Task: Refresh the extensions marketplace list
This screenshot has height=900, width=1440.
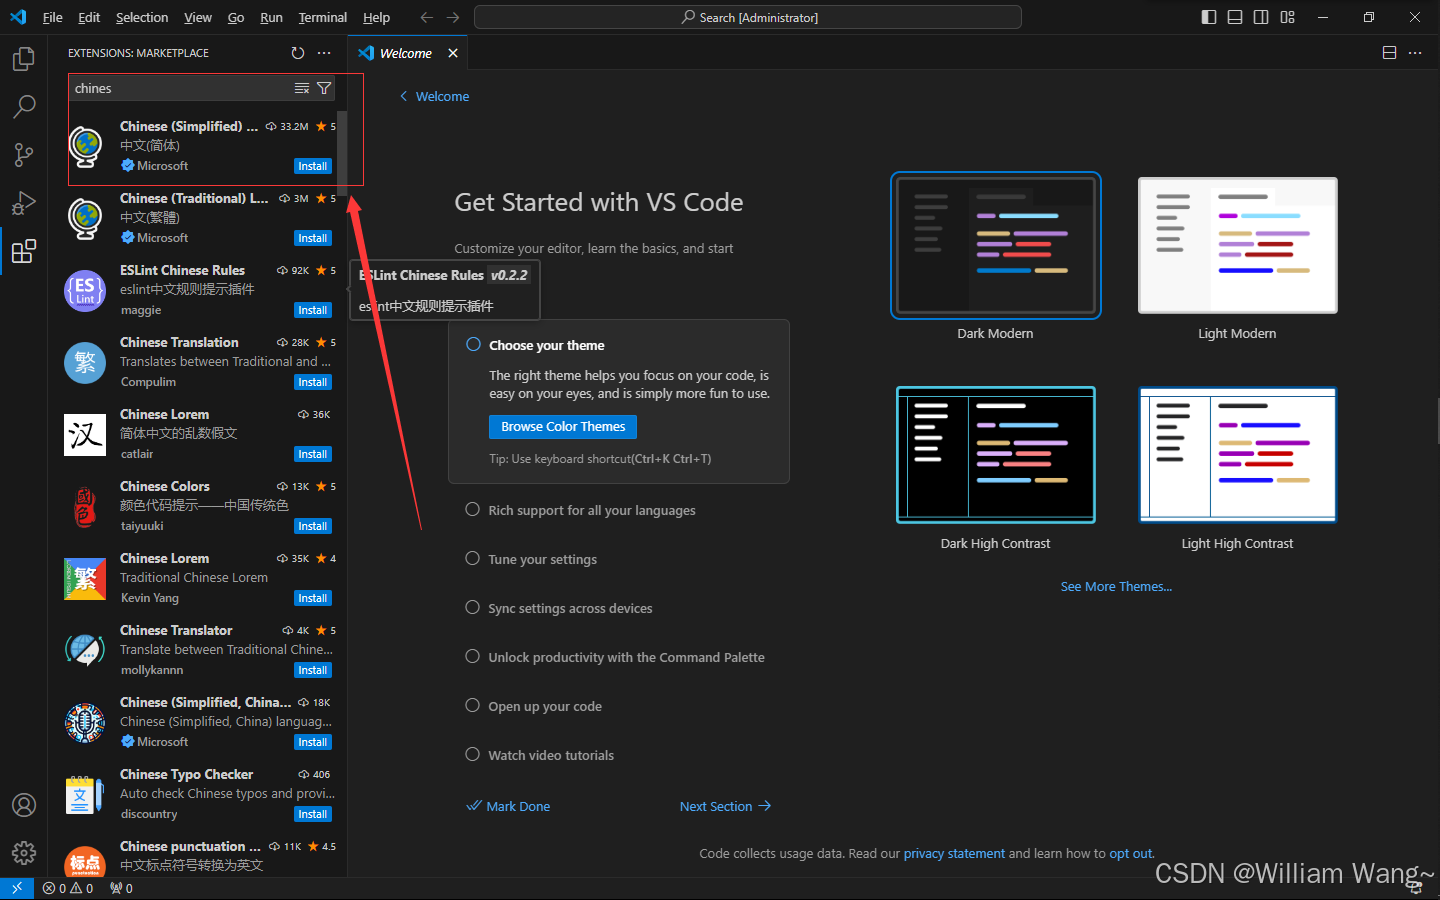Action: pyautogui.click(x=297, y=53)
